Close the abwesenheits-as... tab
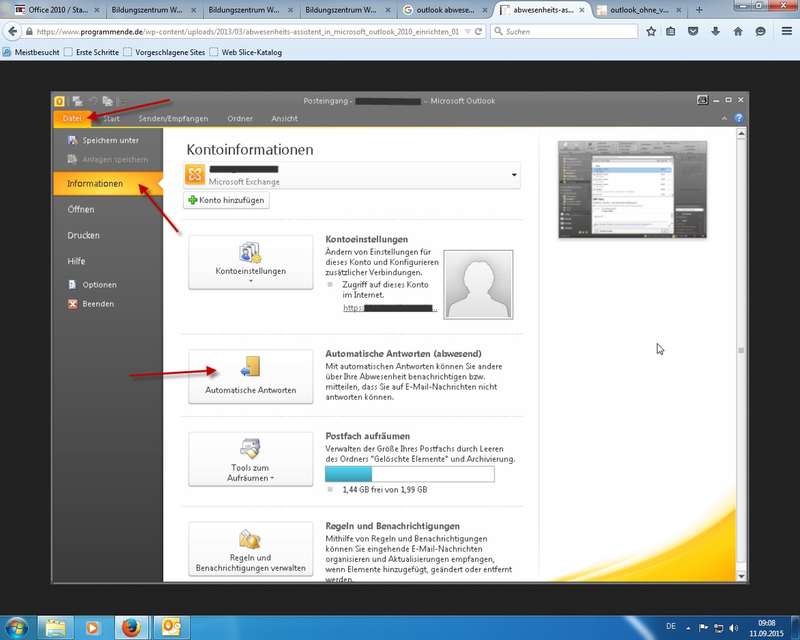800x640 pixels. click(x=582, y=10)
